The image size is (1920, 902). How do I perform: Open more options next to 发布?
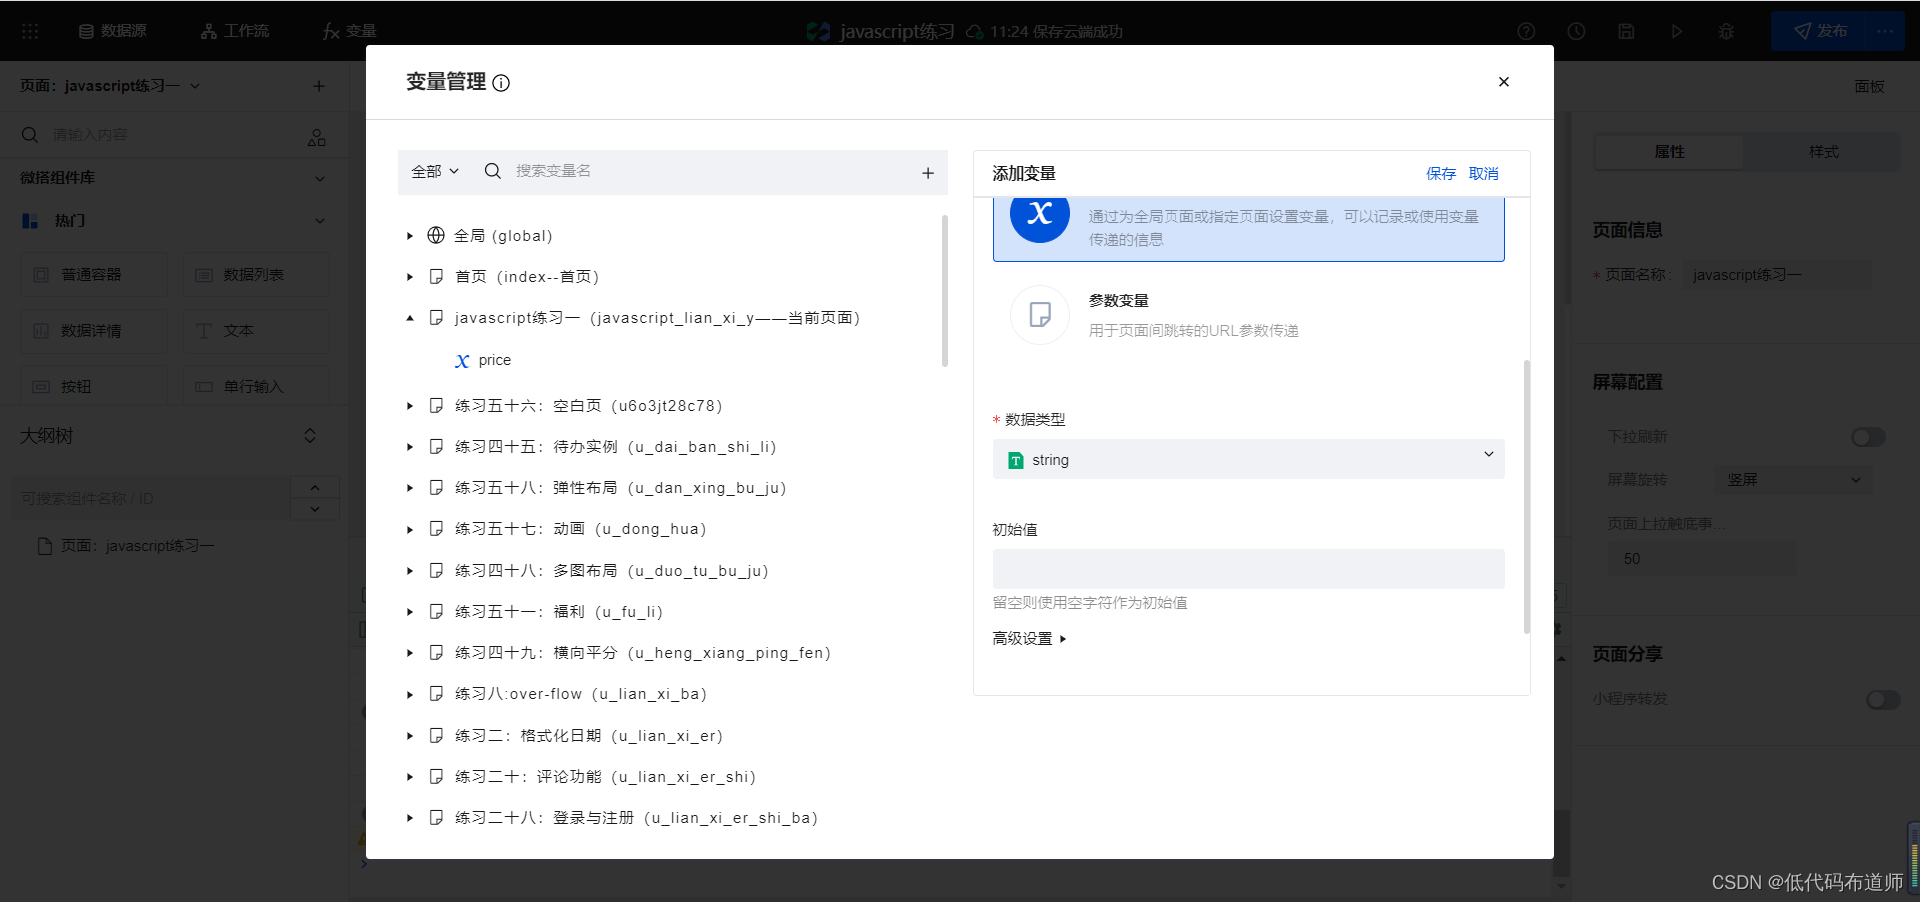pyautogui.click(x=1885, y=31)
